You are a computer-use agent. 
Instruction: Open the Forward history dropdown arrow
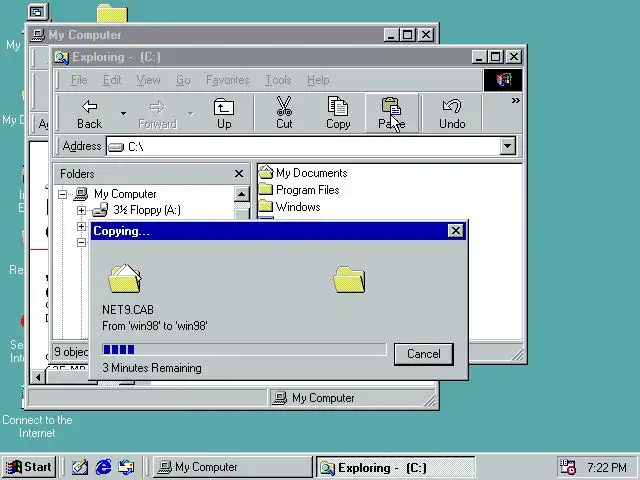pyautogui.click(x=191, y=113)
